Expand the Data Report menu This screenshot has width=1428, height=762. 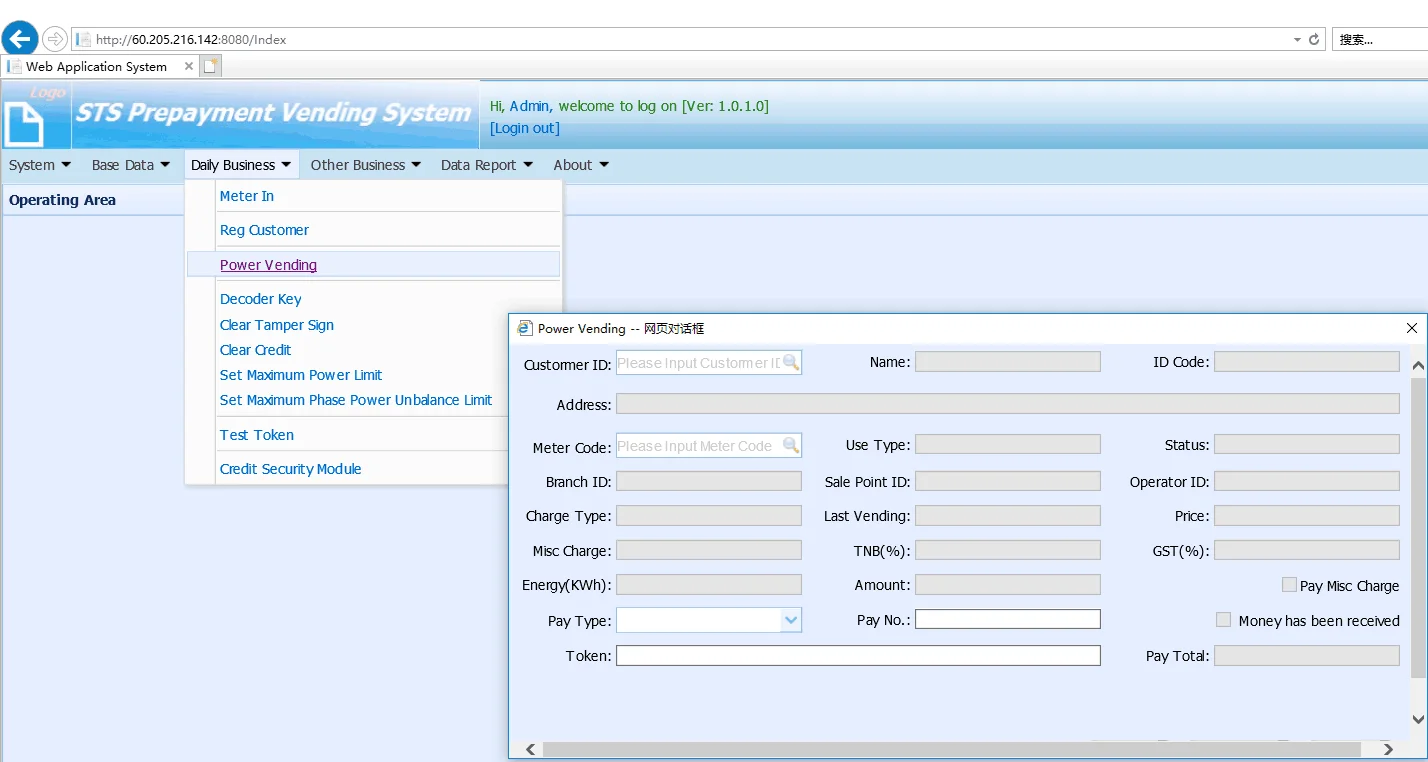tap(486, 165)
